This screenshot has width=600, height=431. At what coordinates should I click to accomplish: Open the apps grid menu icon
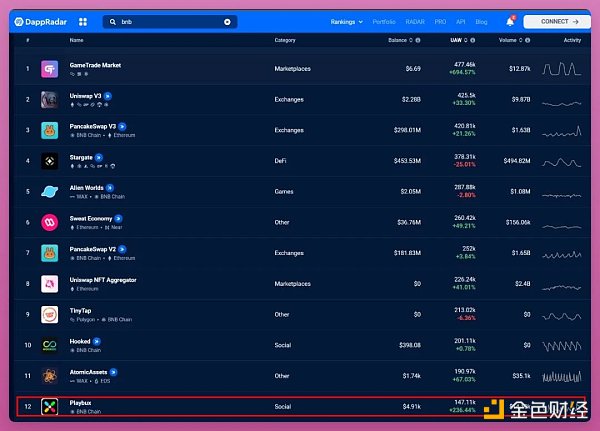[82, 21]
